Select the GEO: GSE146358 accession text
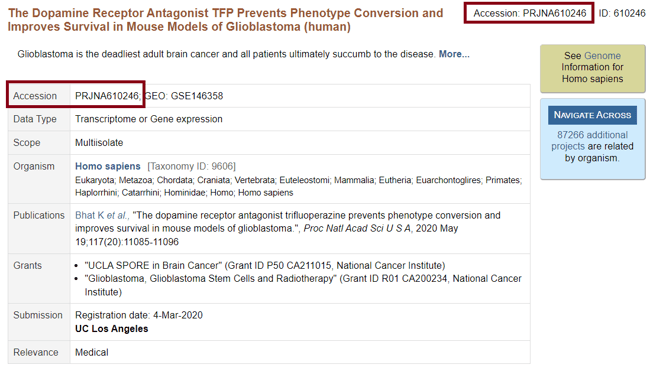 click(184, 96)
